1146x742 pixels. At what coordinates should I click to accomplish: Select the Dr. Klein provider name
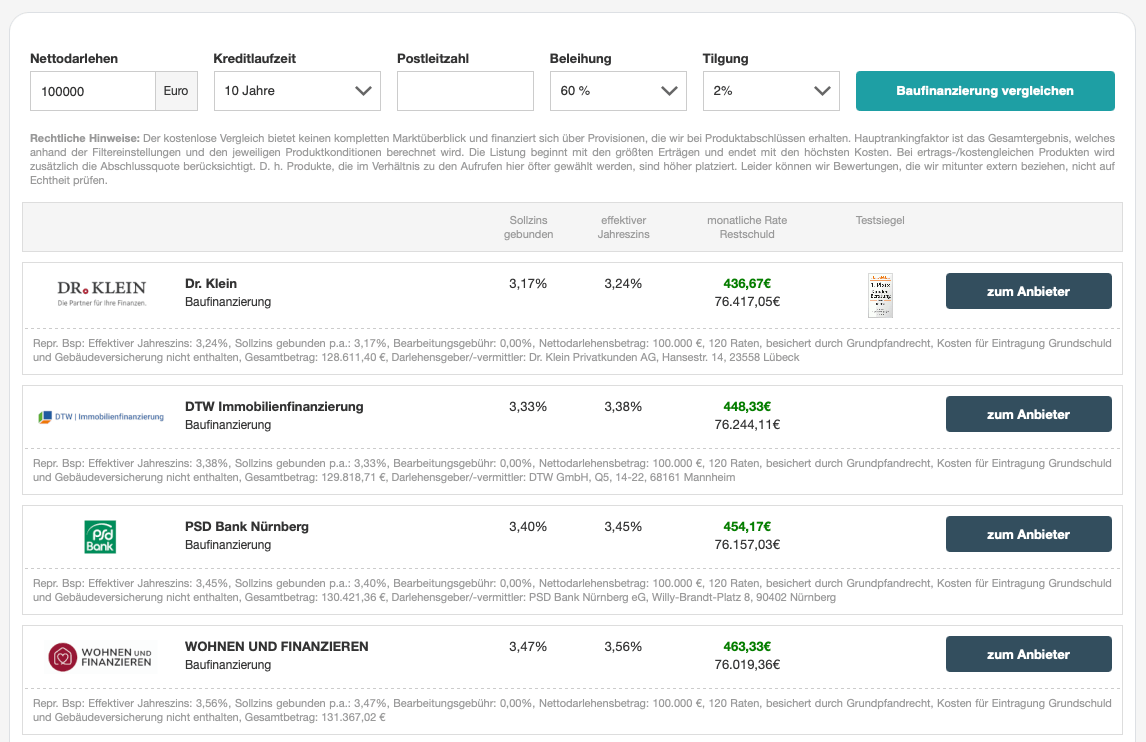[211, 284]
